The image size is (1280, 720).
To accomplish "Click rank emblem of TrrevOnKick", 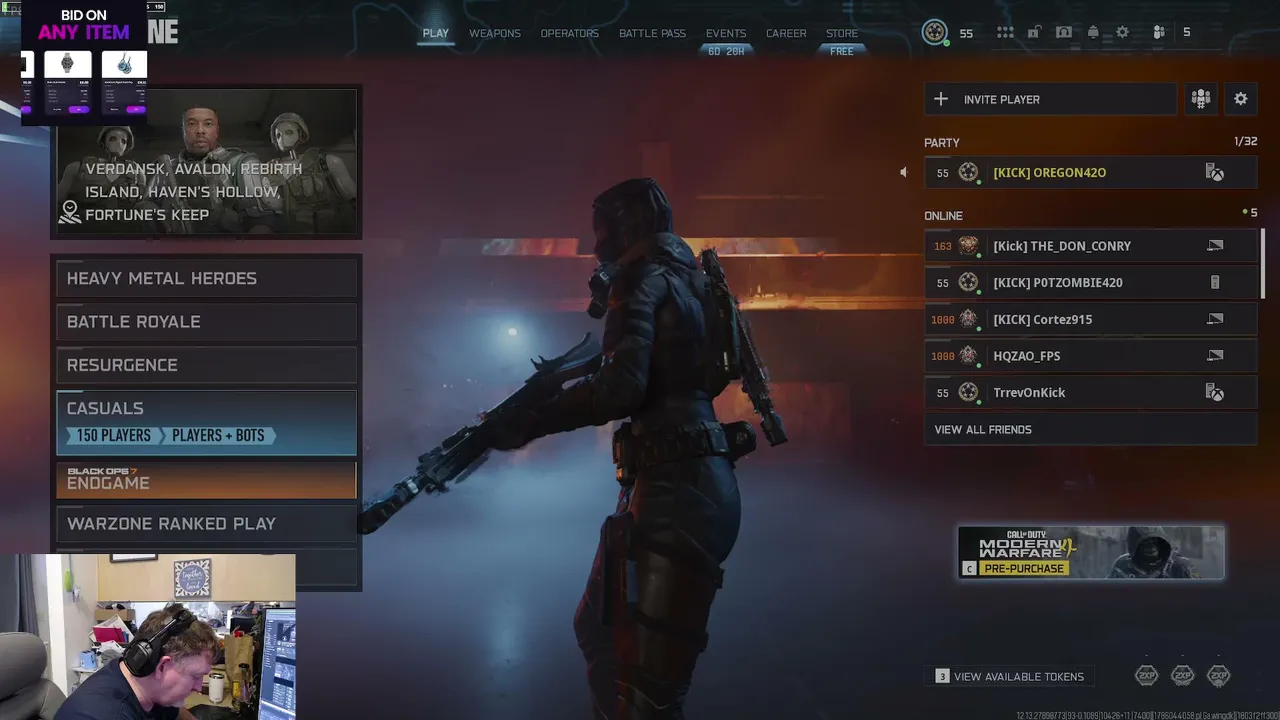I will pos(968,392).
